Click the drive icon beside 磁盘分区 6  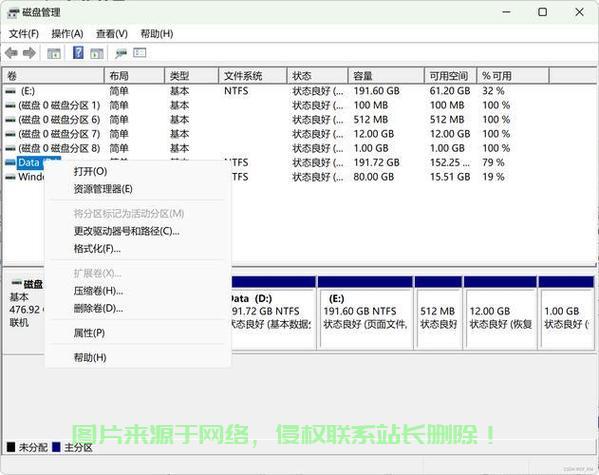coord(11,120)
